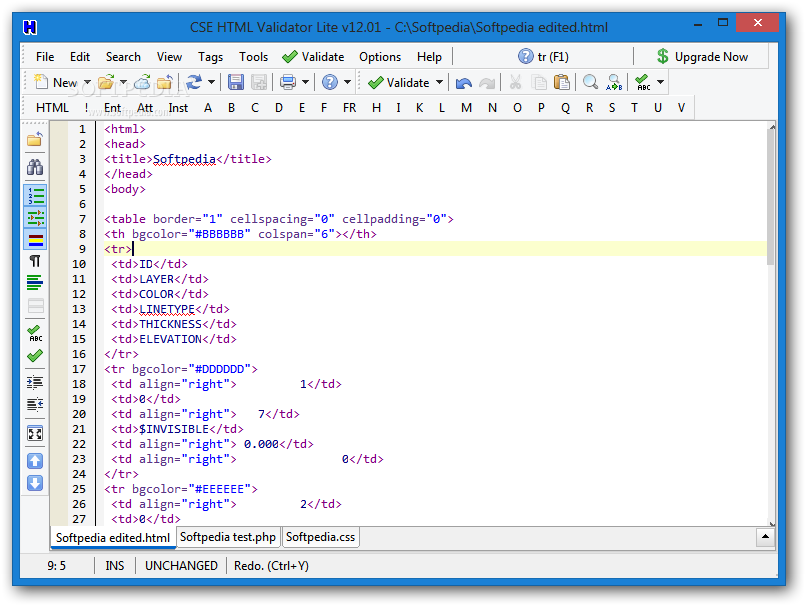Switch to the Softpedia.css tab
The image size is (806, 606).
click(x=320, y=537)
